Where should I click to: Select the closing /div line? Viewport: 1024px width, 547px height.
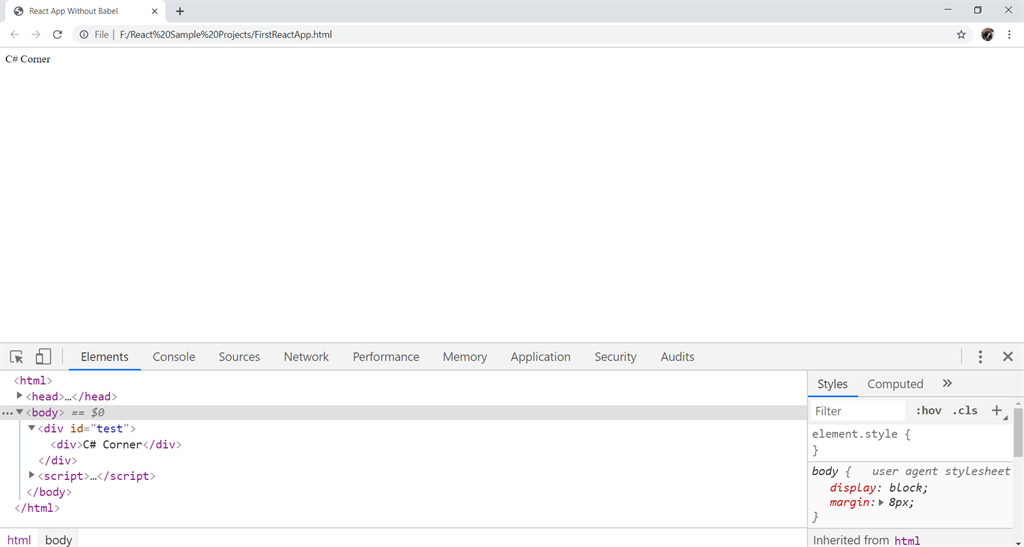(57, 460)
